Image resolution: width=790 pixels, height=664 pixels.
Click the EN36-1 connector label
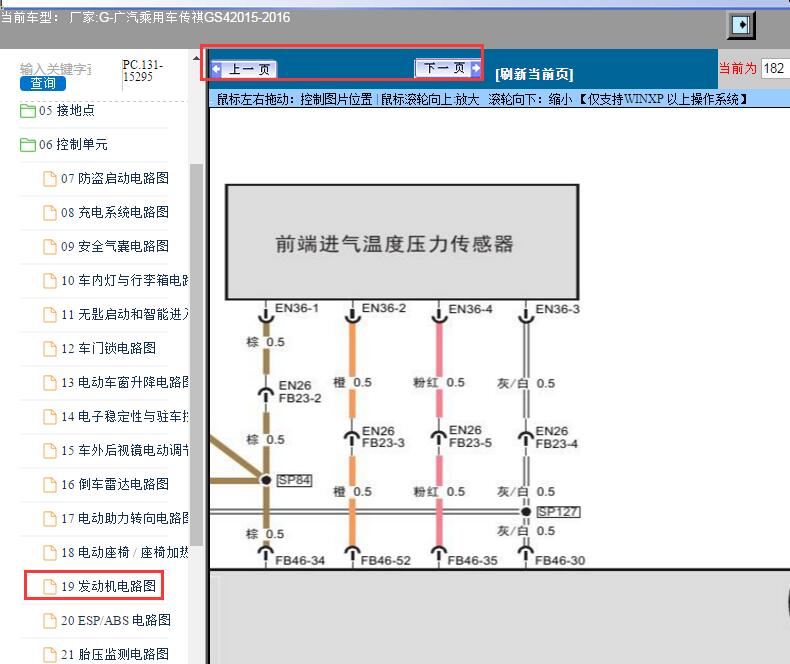(x=297, y=308)
